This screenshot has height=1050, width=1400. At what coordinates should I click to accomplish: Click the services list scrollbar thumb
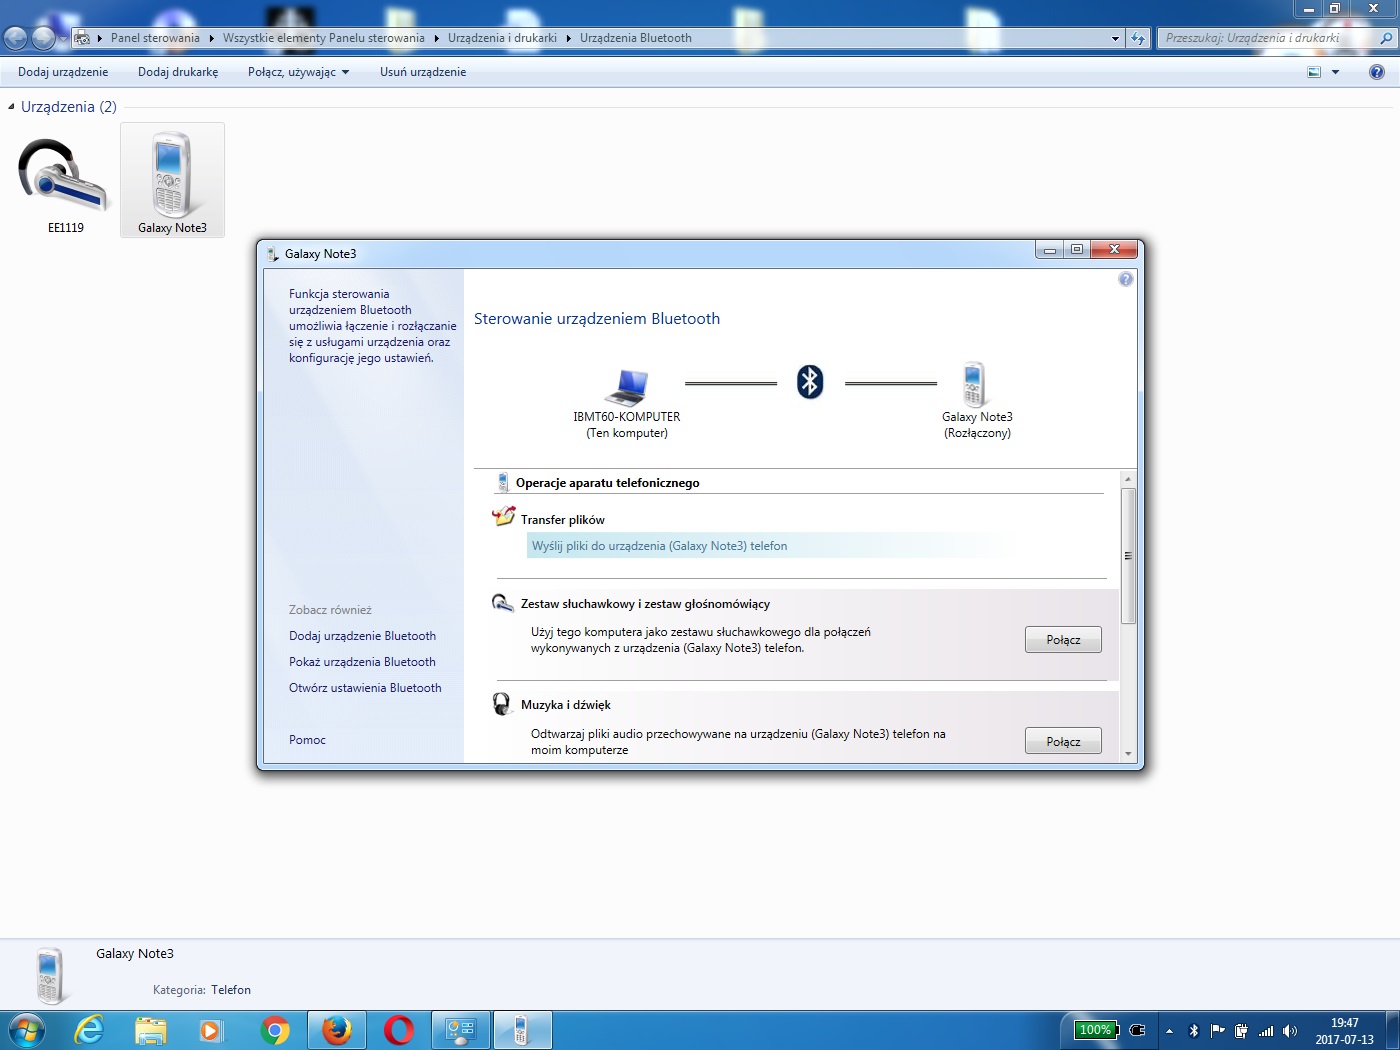(1128, 556)
